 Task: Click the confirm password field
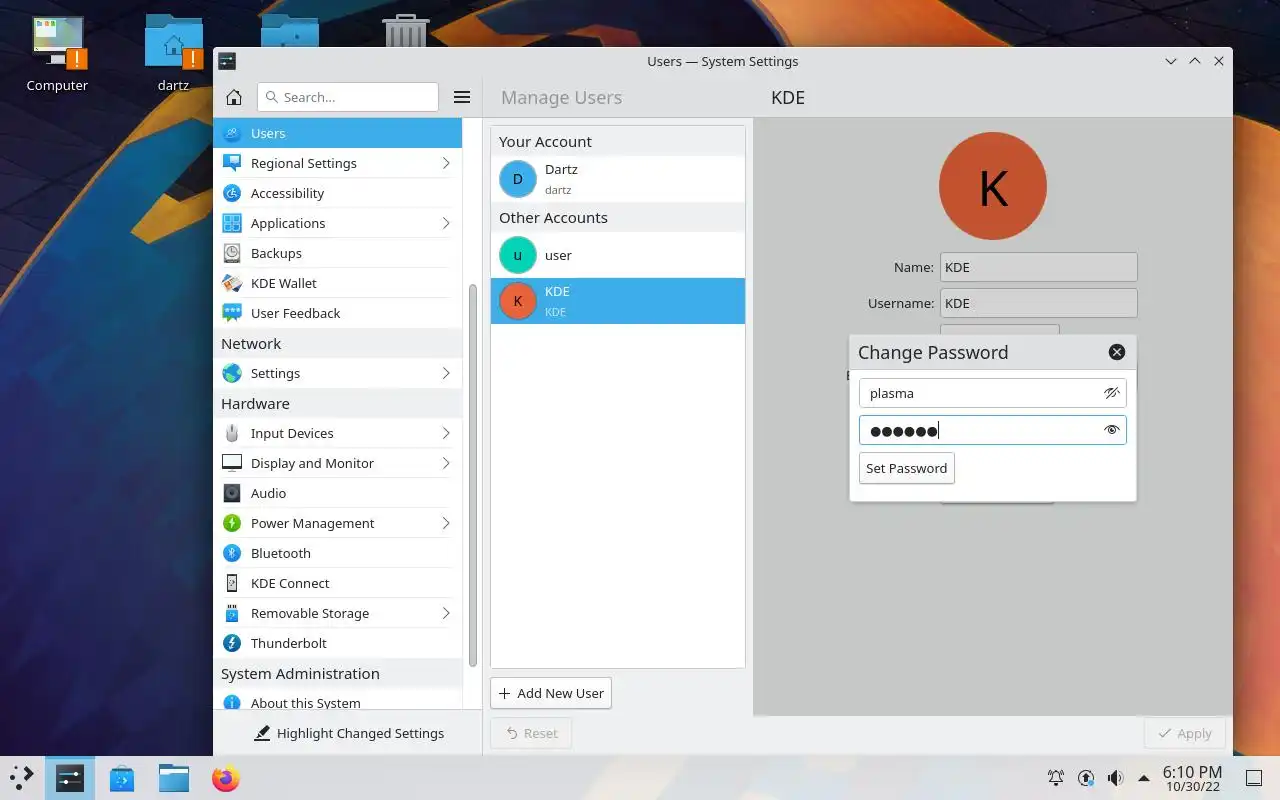[993, 430]
